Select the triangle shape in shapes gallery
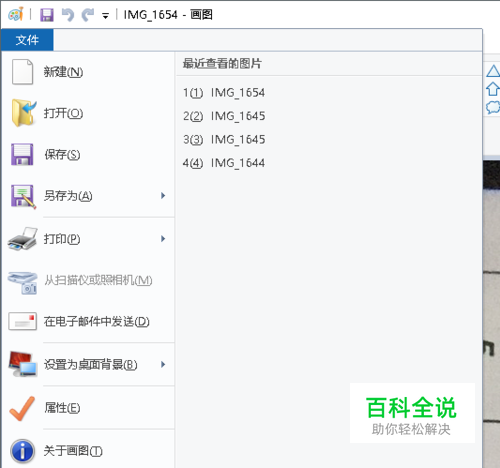The width and height of the screenshot is (500, 468). [493, 71]
